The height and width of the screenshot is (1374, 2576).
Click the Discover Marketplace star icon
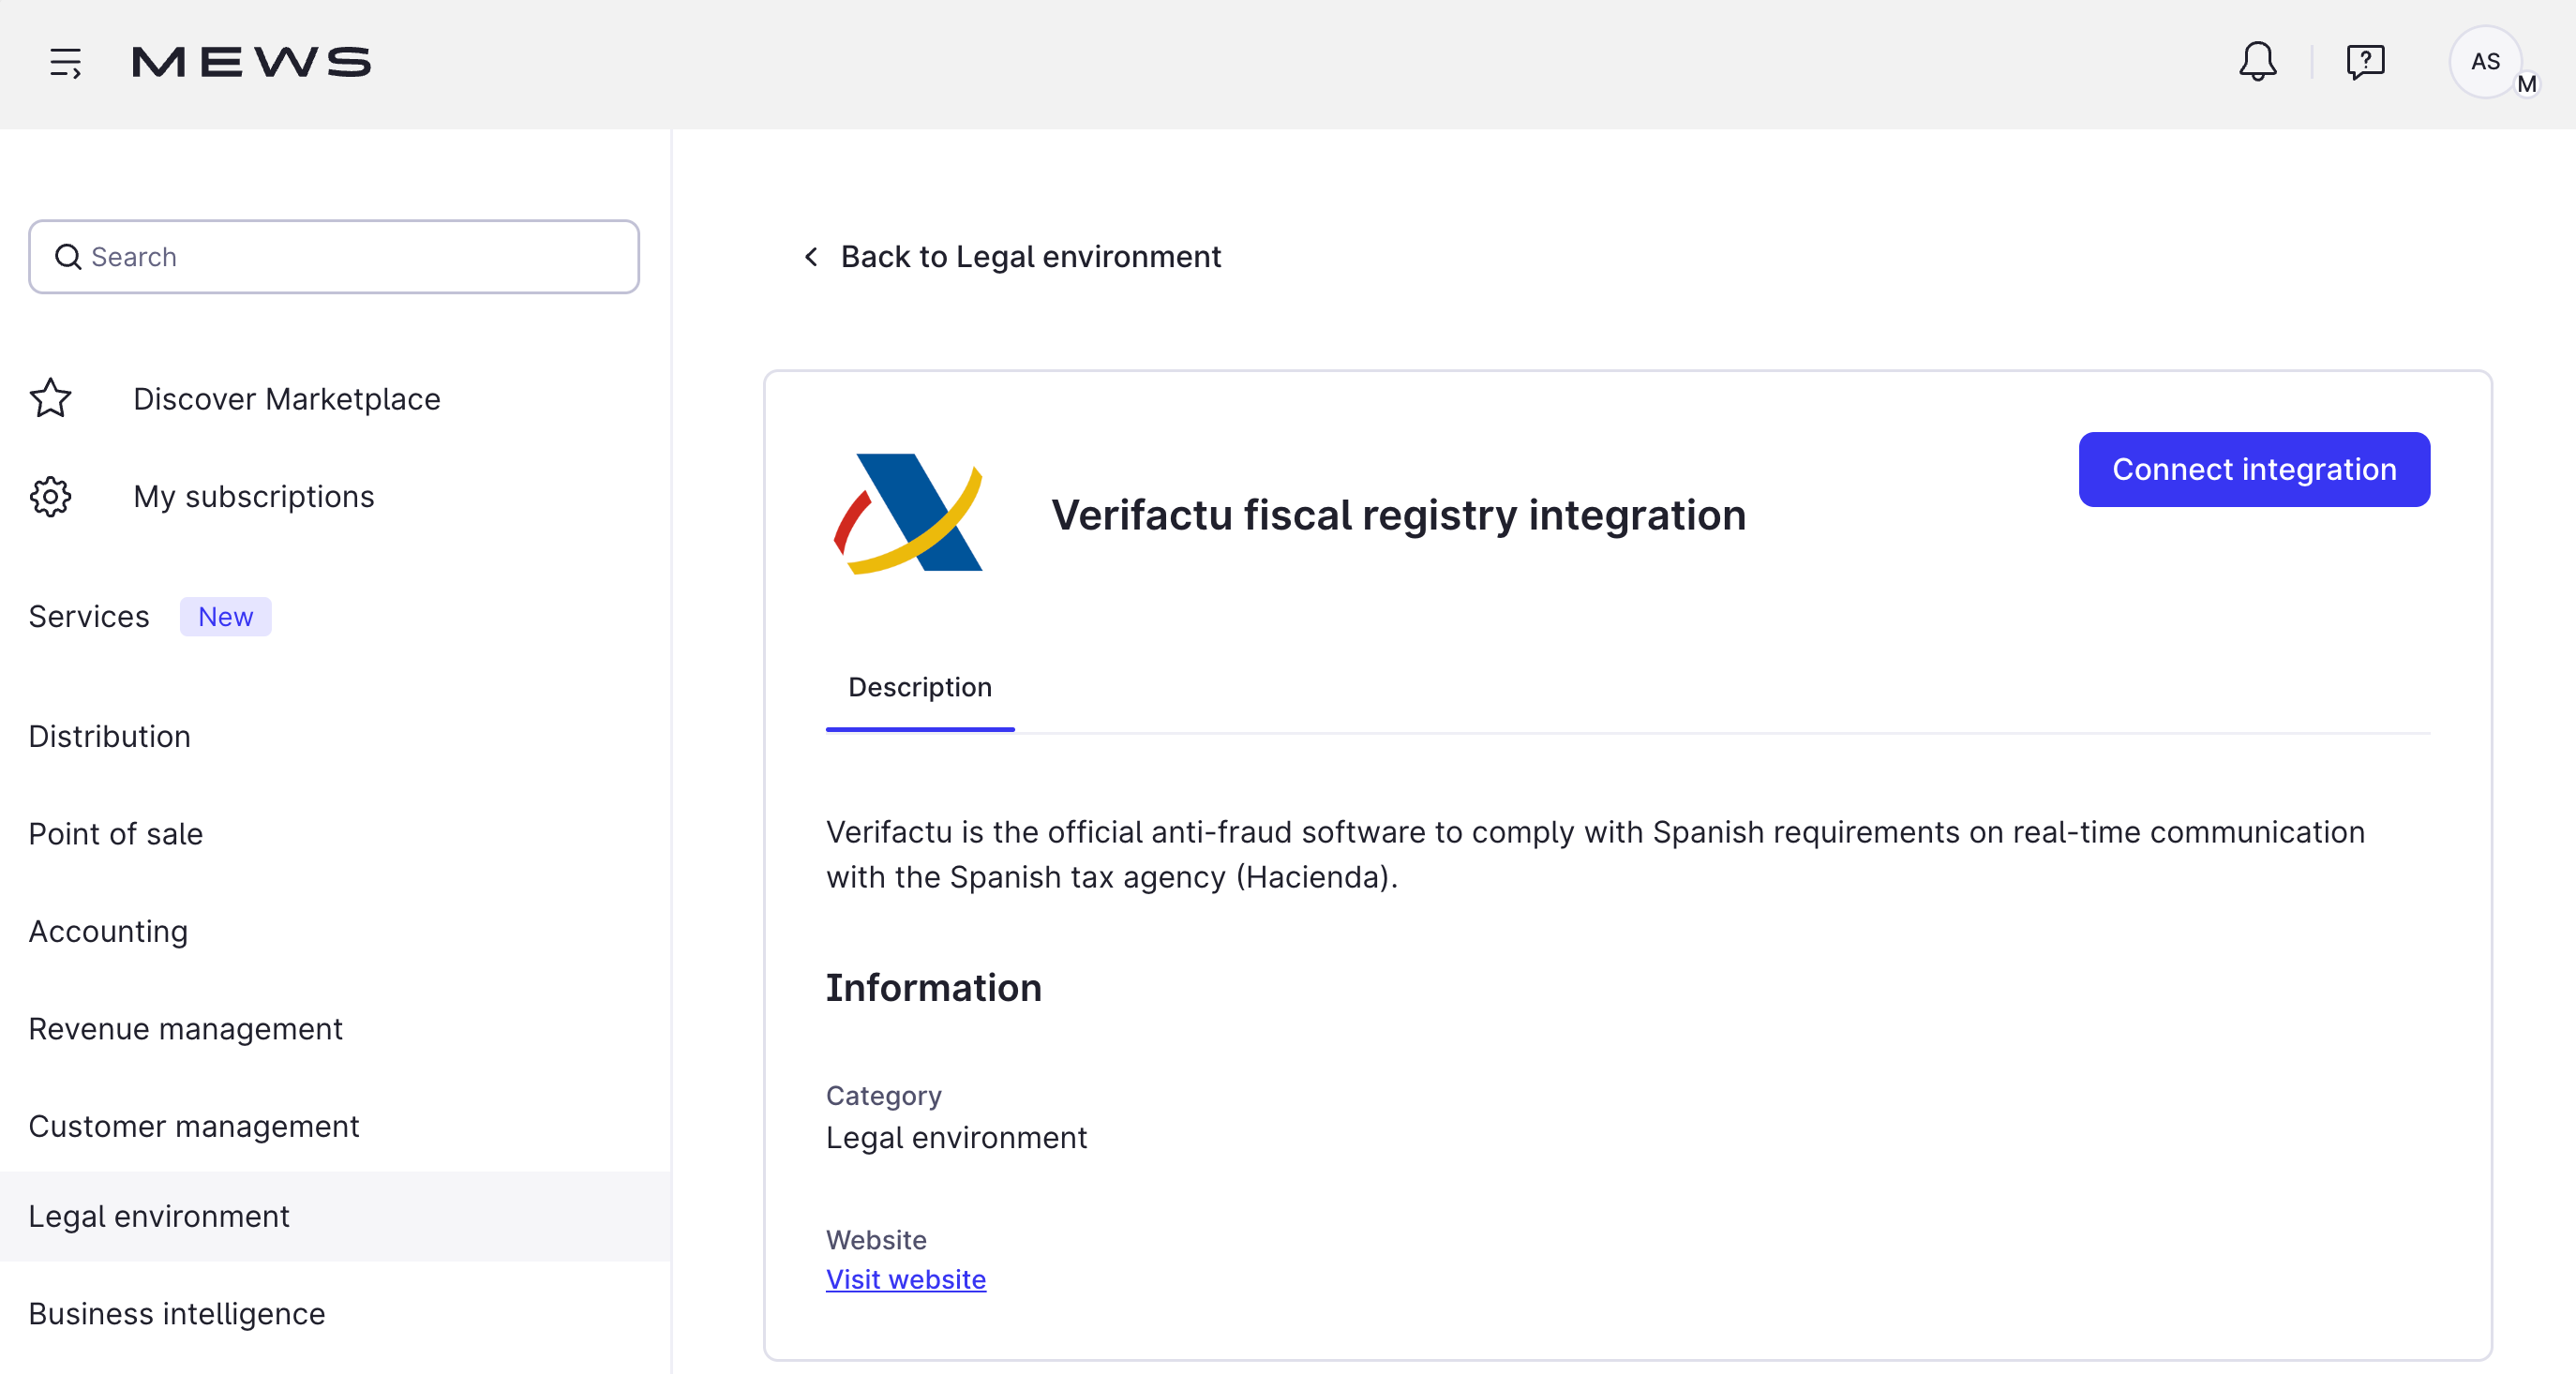point(50,398)
